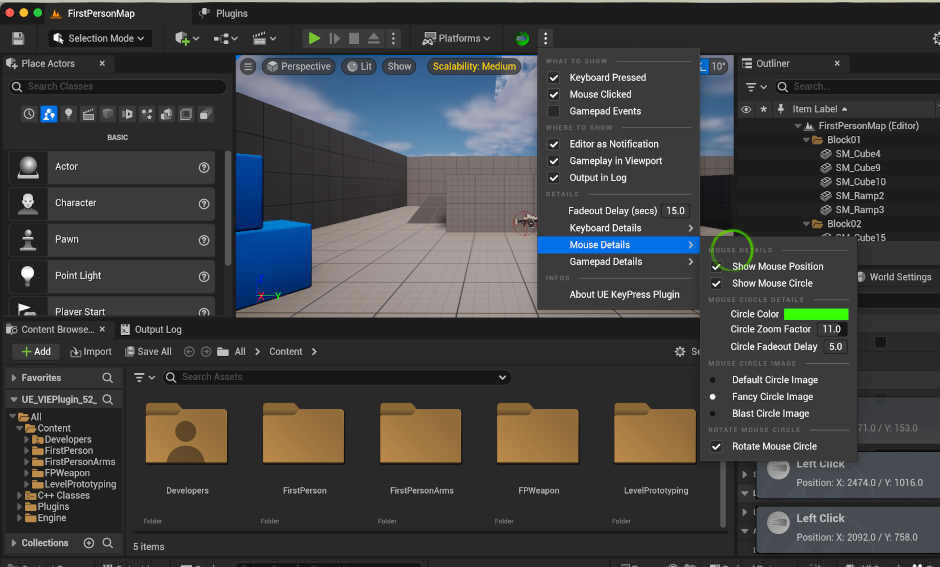Enable the Gamepad Events checkbox
940x567 pixels.
tap(554, 111)
